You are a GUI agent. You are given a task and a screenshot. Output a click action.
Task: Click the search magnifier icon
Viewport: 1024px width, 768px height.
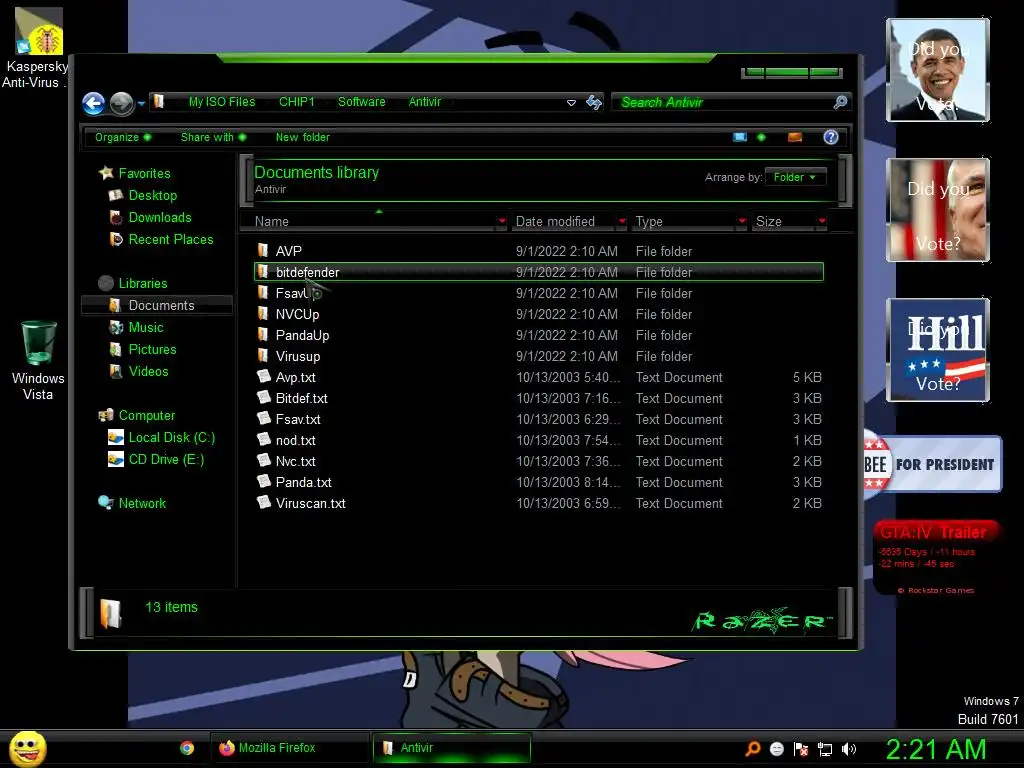click(840, 102)
